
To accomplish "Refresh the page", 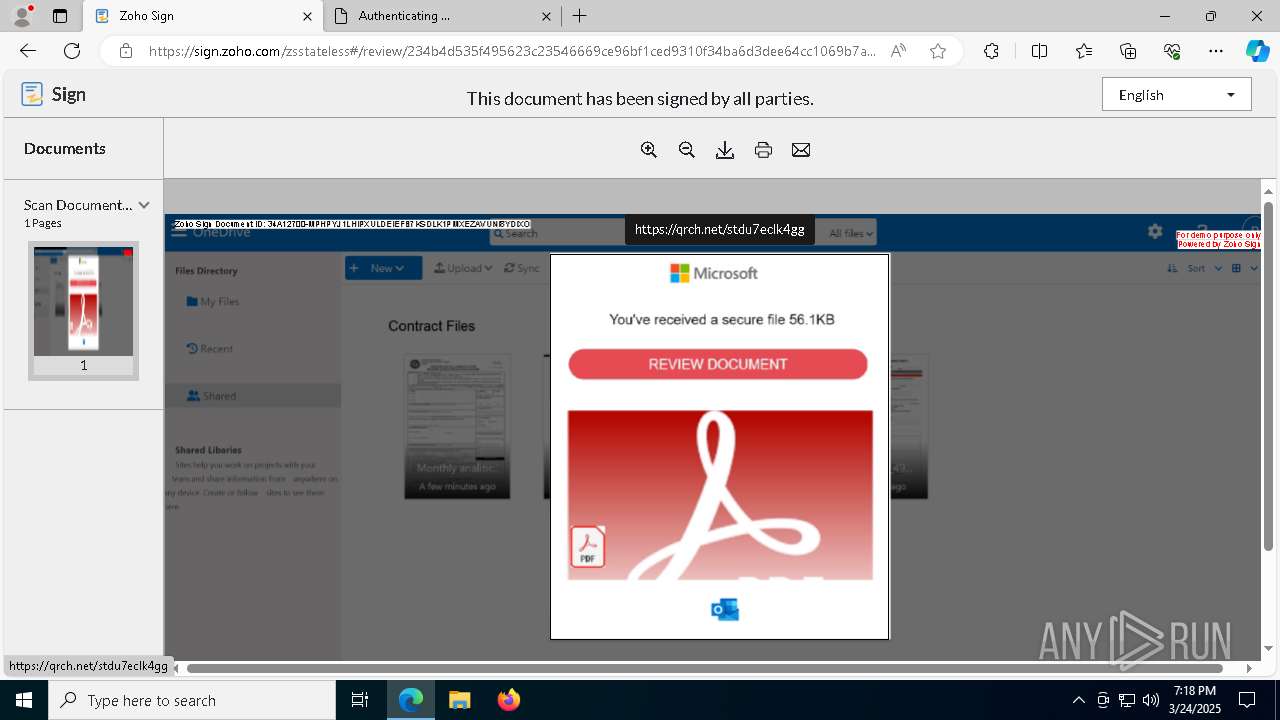I will (72, 51).
